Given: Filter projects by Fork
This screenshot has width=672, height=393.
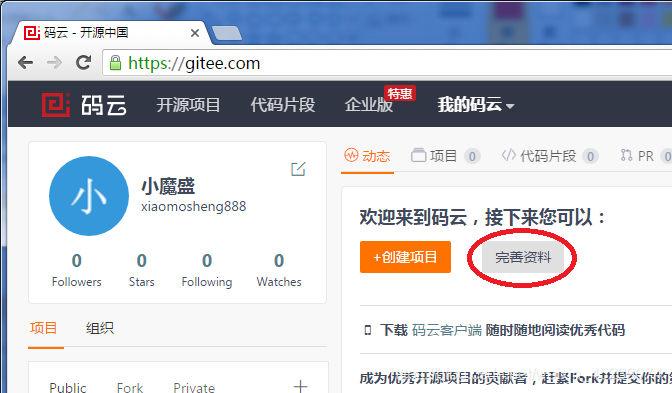Looking at the screenshot, I should pyautogui.click(x=130, y=387).
